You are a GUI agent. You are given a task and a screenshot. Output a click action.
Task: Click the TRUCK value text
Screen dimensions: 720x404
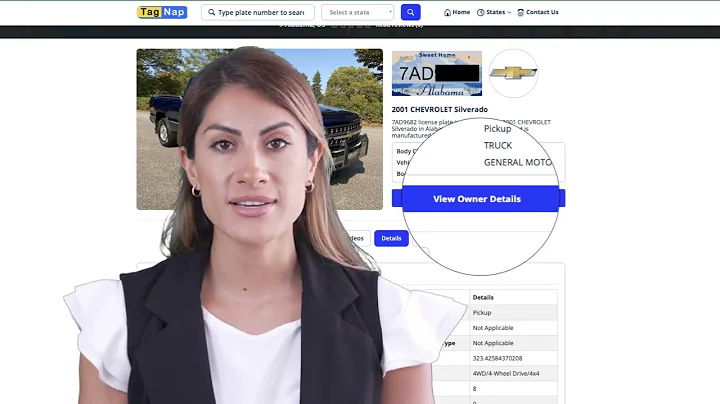point(498,146)
